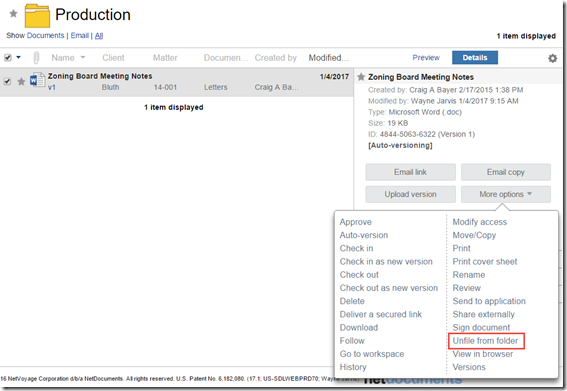Click the Letters document type cell
567x391 pixels.
pos(216,87)
